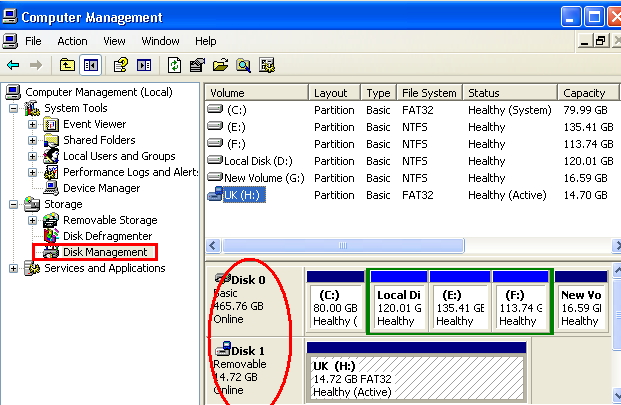Select the Storage tree item label
Viewport: 621px width, 405px height.
[x=63, y=204]
